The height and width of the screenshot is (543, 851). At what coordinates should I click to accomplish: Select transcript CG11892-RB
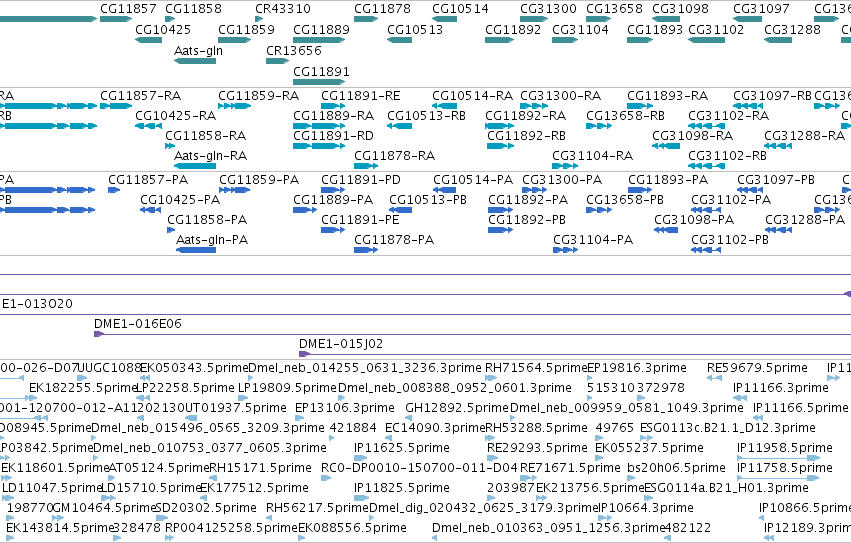[x=526, y=136]
